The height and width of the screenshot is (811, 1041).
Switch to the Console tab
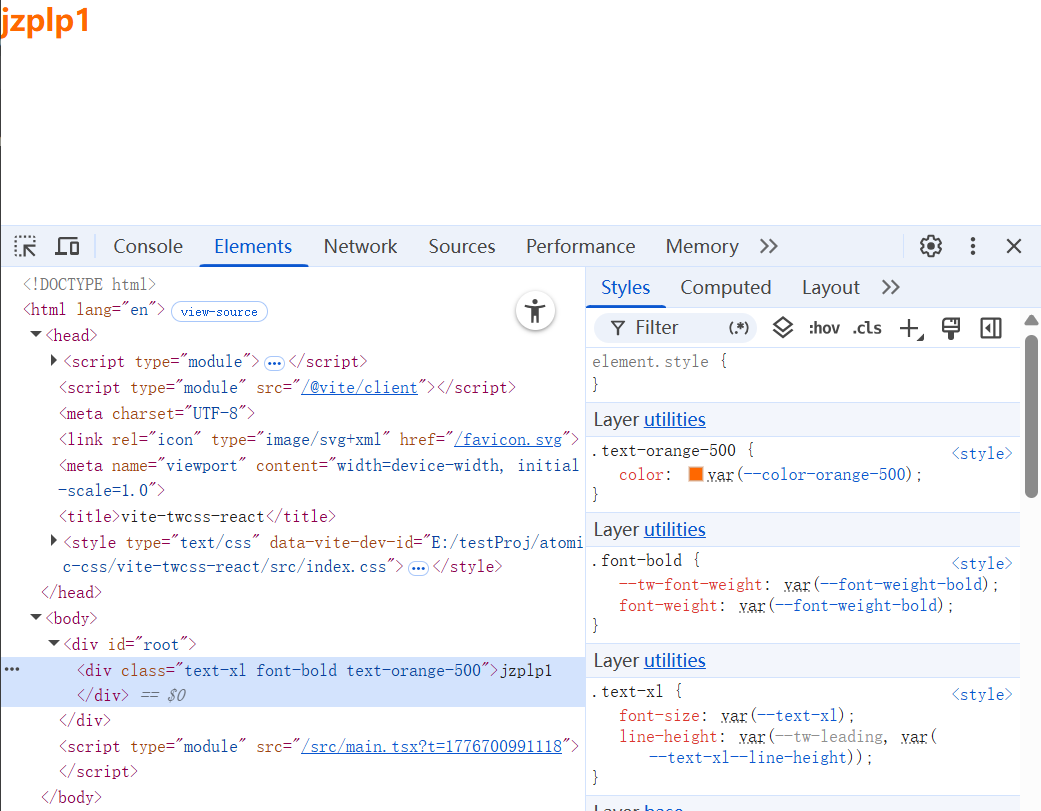click(148, 246)
